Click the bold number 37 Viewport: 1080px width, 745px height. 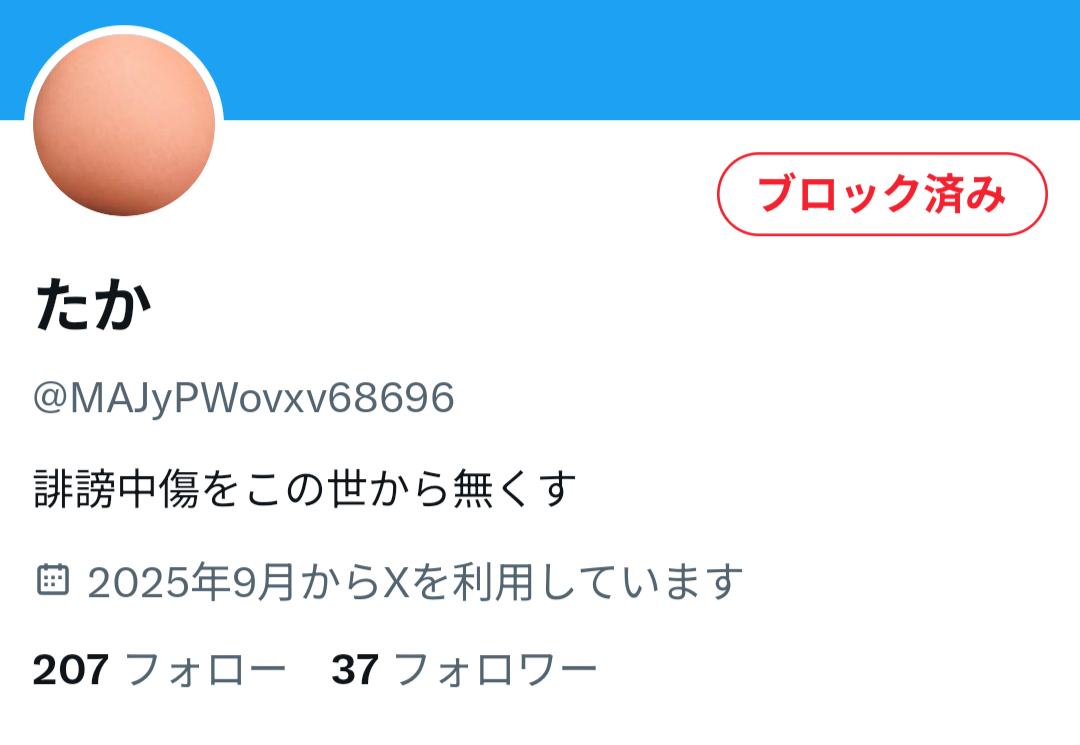click(x=355, y=669)
